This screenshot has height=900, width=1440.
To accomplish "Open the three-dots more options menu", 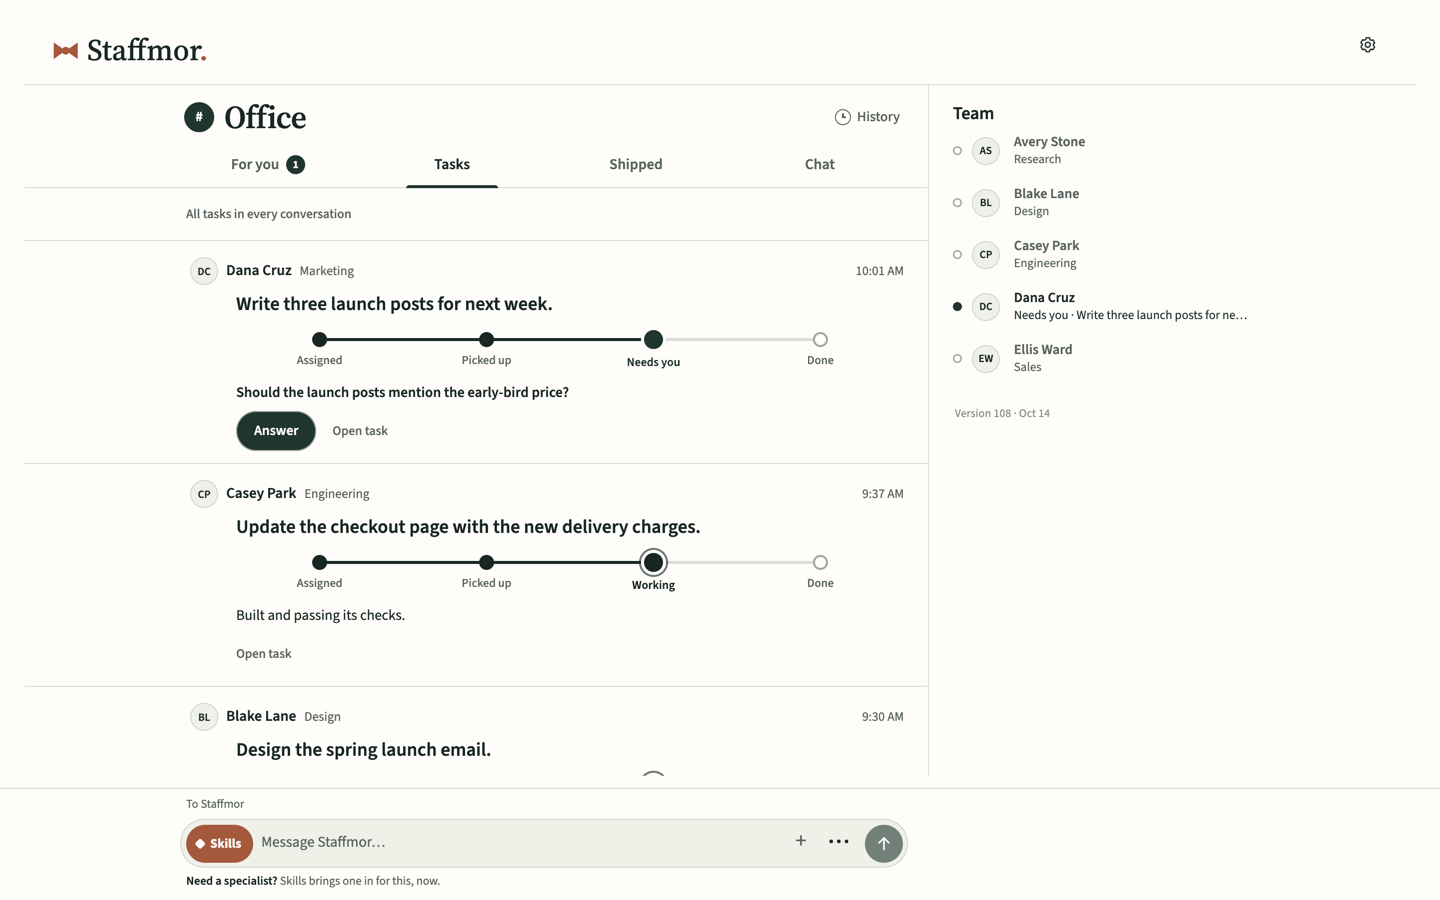I will coord(839,842).
